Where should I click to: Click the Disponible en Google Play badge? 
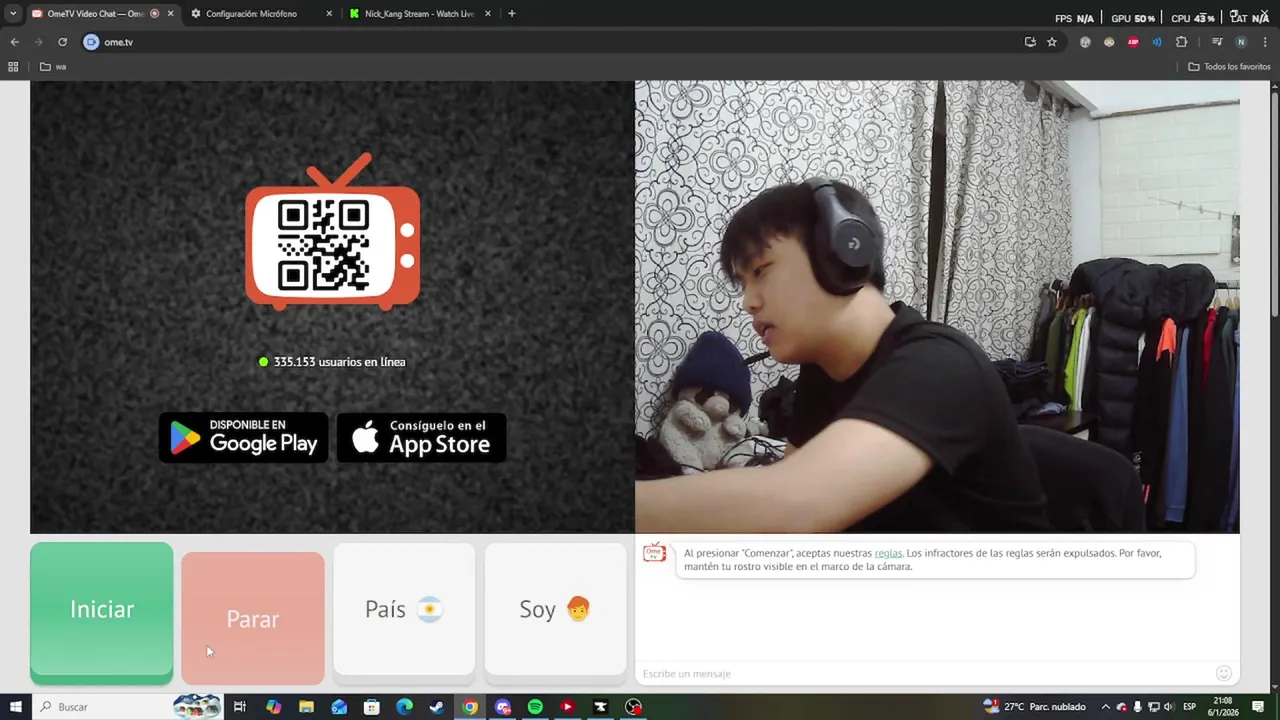click(x=243, y=437)
